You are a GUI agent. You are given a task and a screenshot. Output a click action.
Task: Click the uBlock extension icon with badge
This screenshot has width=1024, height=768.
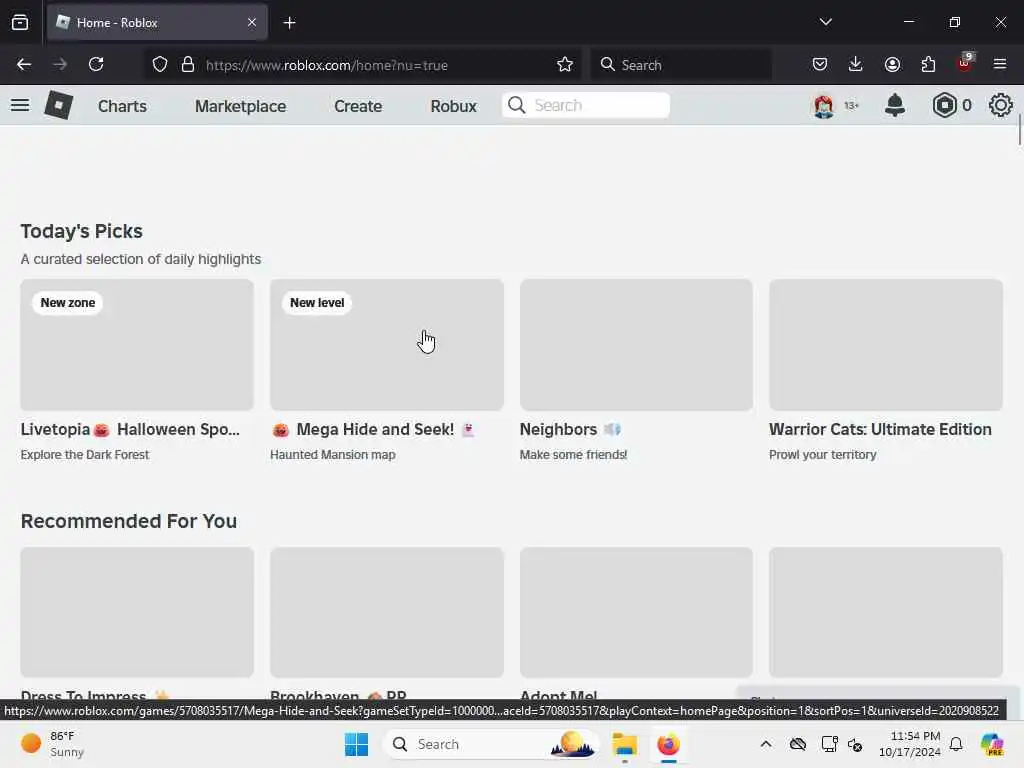(x=965, y=63)
